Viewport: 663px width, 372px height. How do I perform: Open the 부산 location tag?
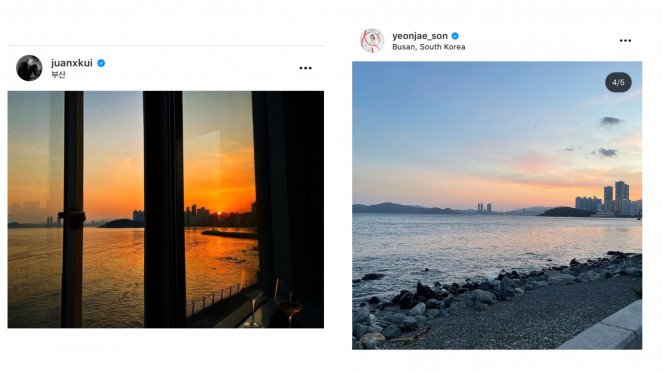[58, 74]
